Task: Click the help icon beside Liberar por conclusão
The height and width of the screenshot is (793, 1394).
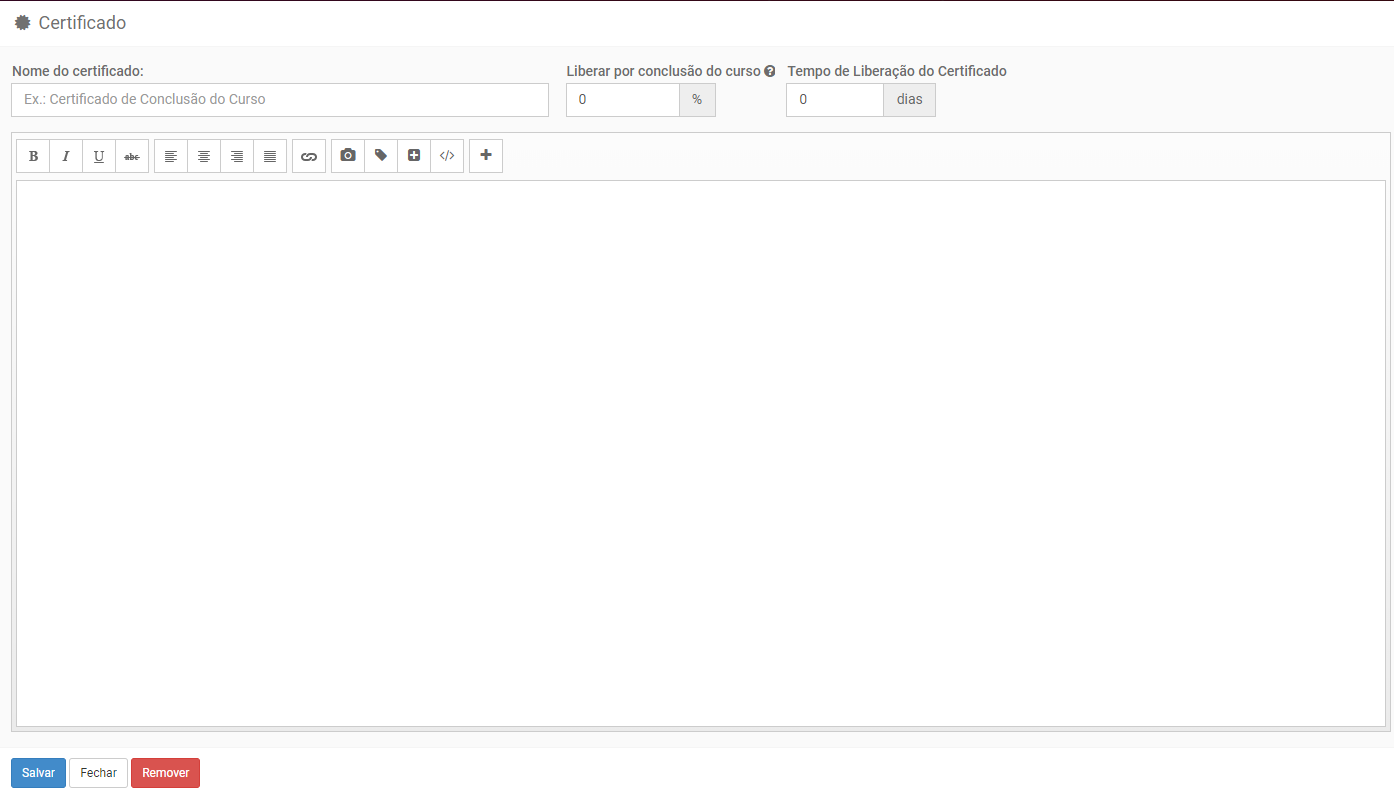Action: tap(770, 72)
